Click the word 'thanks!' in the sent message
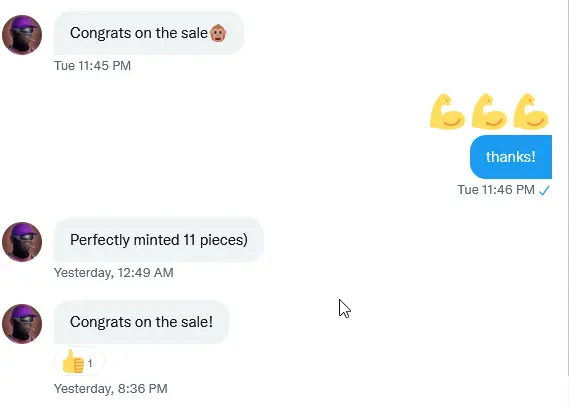This screenshot has width=569, height=407. (x=511, y=157)
